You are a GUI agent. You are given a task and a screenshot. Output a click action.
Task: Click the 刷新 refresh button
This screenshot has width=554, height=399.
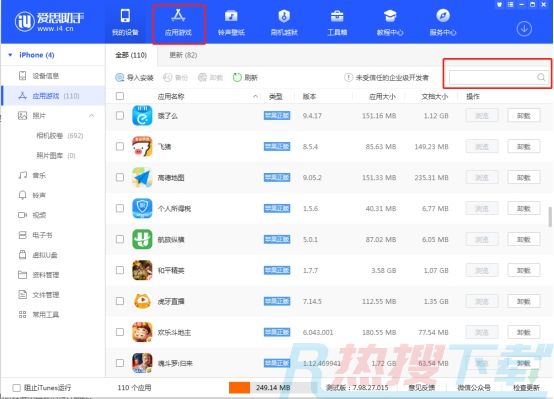click(x=245, y=77)
